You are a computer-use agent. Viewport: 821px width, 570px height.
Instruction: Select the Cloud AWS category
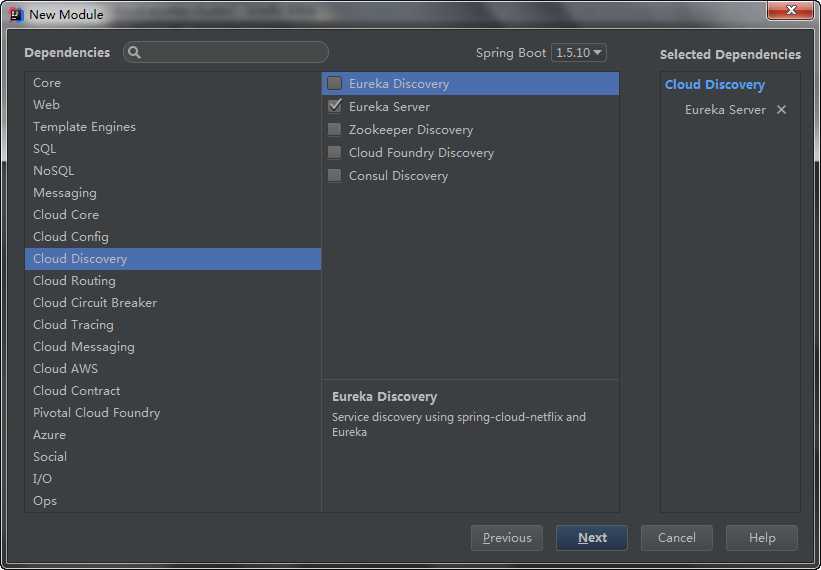[173, 368]
